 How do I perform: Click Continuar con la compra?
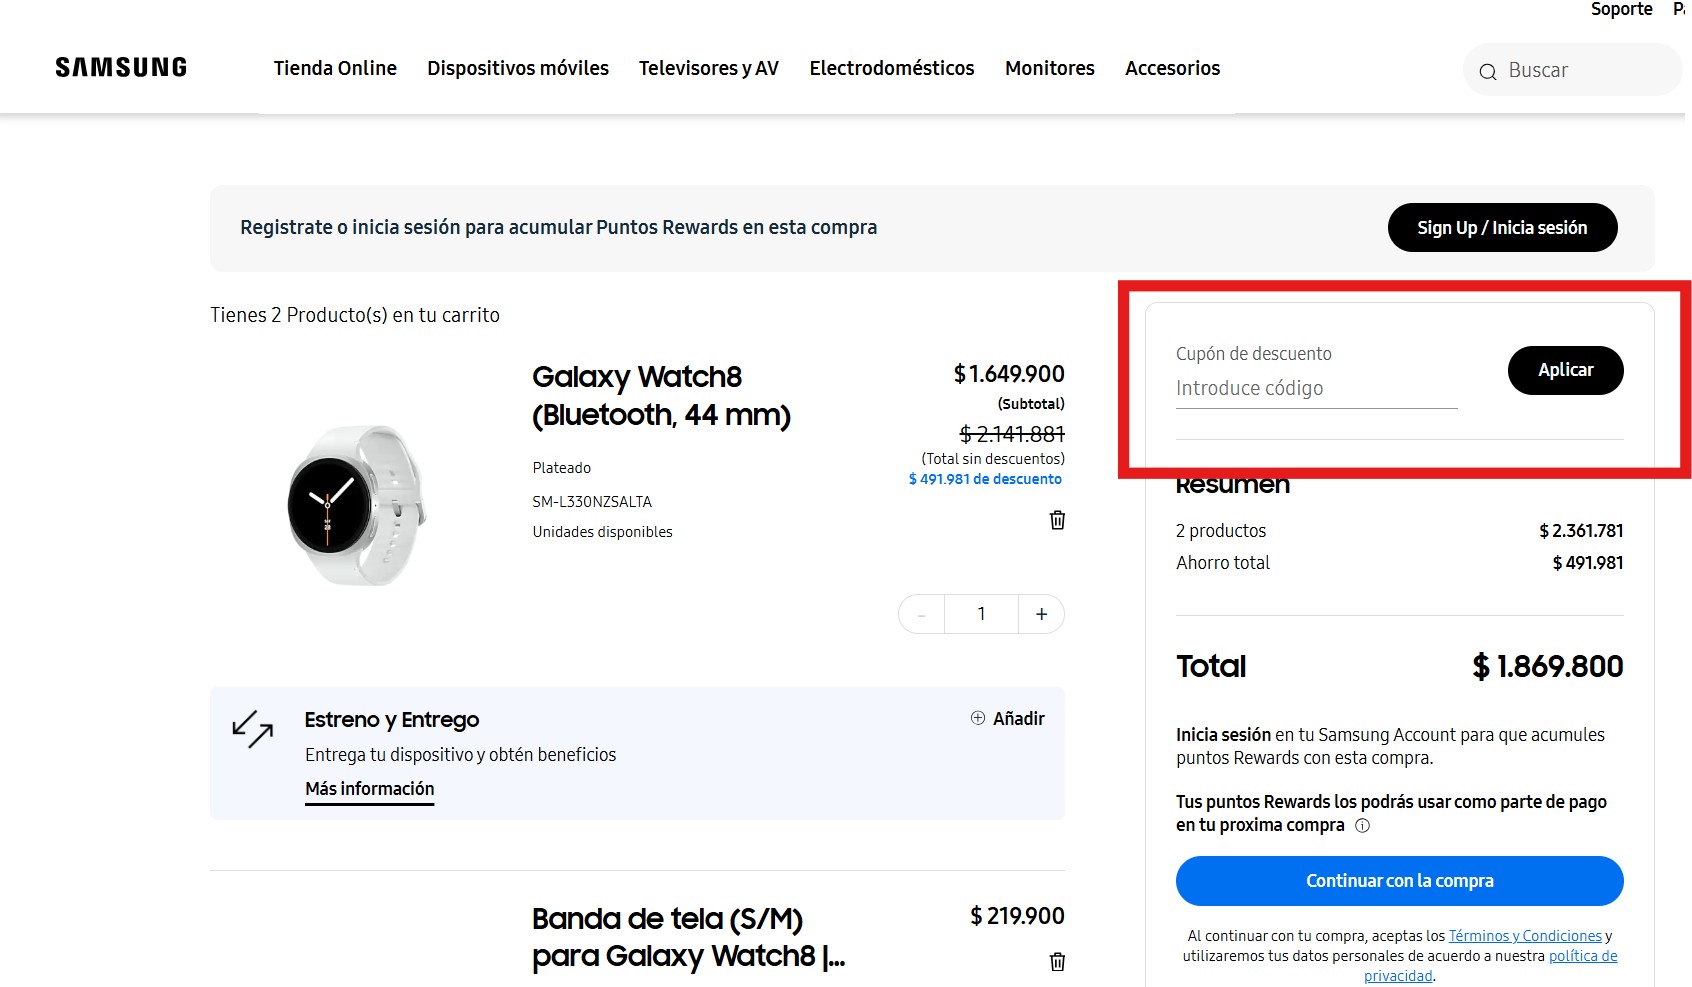click(1399, 881)
